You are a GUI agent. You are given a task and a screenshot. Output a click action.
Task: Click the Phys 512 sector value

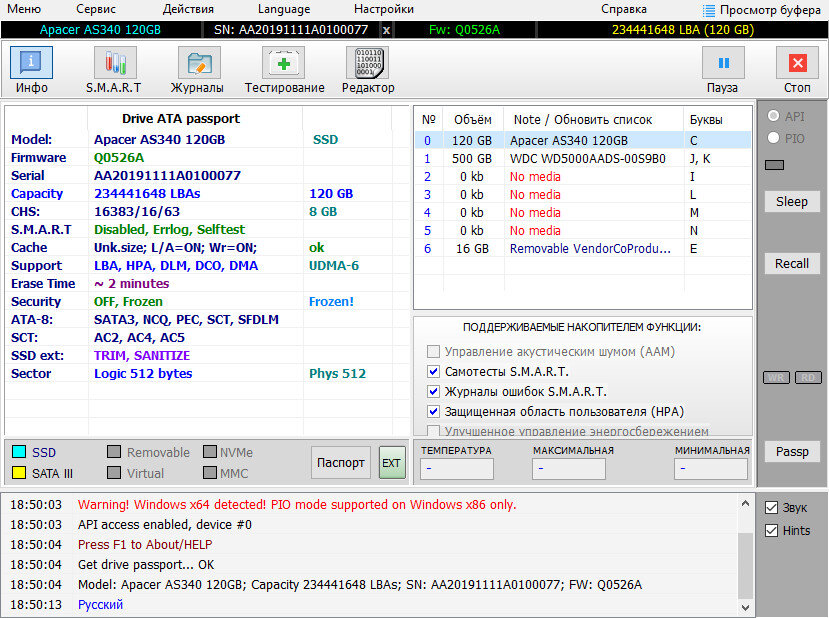tap(337, 374)
